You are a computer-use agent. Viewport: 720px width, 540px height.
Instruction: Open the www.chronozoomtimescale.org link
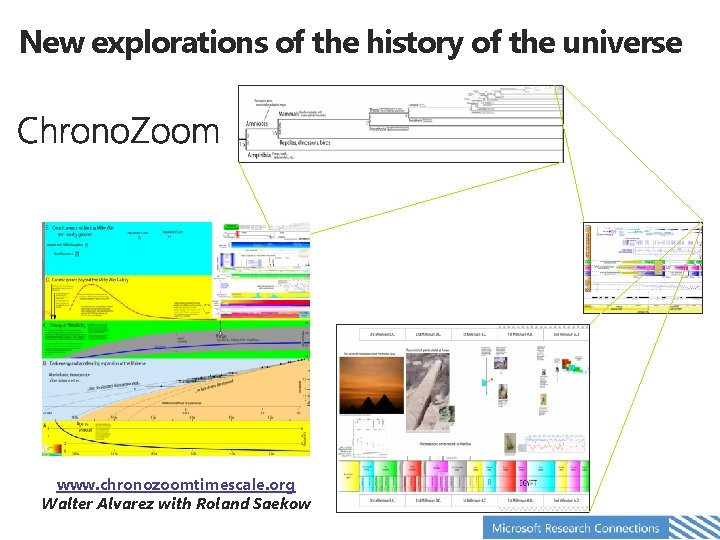click(x=176, y=485)
